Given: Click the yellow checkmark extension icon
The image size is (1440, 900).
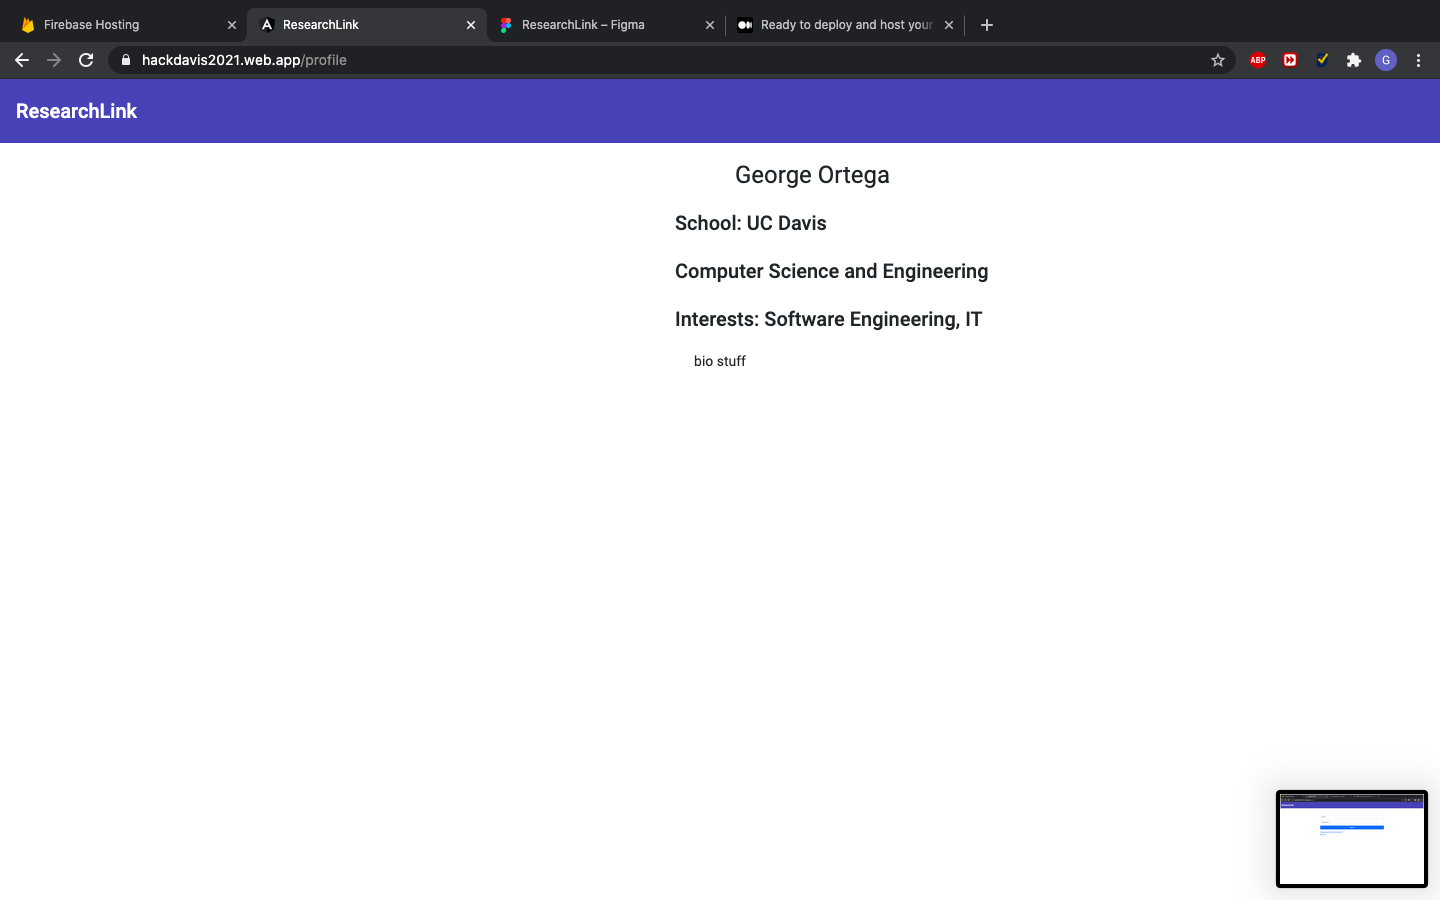Looking at the screenshot, I should [x=1322, y=60].
